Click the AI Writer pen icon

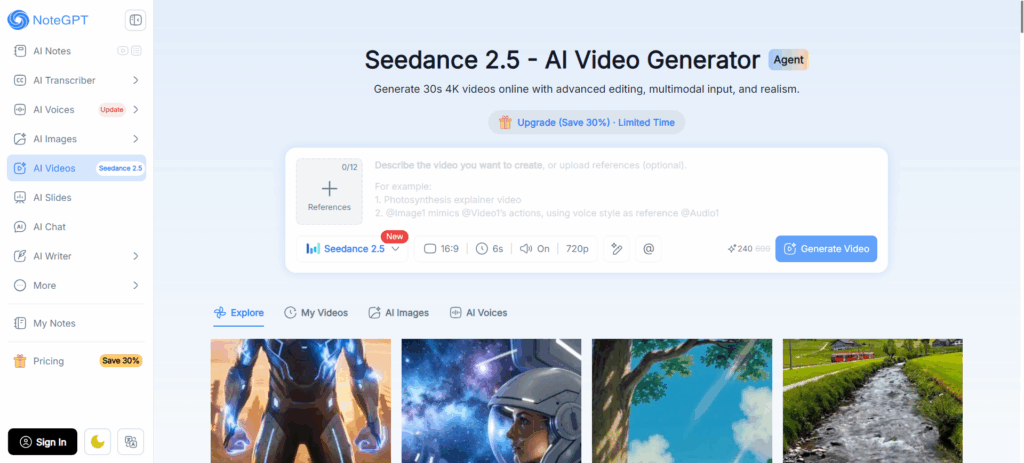(20, 256)
